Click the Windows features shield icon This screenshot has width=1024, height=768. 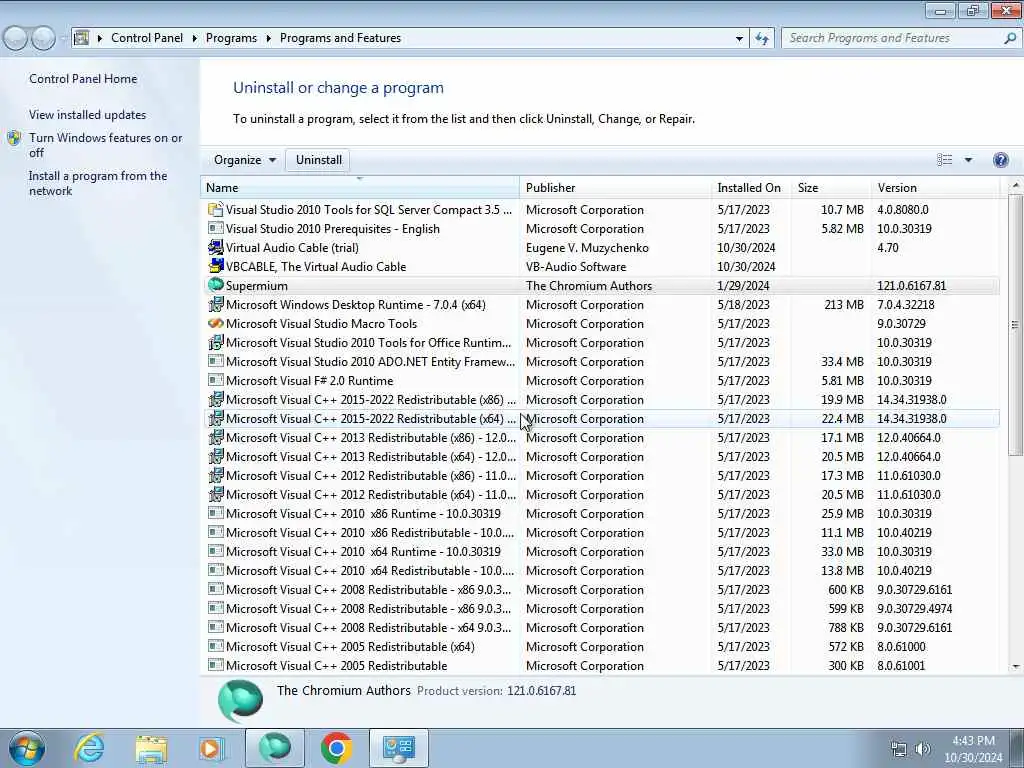pyautogui.click(x=14, y=138)
